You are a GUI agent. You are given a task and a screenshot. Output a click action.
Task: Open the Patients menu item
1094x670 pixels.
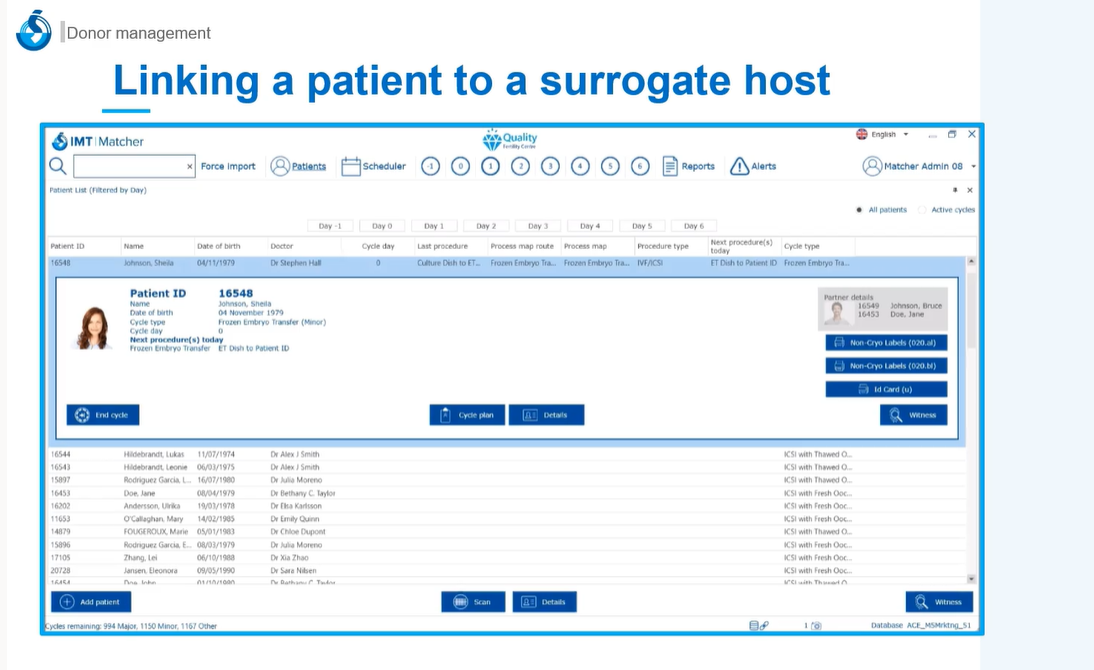[x=298, y=167]
